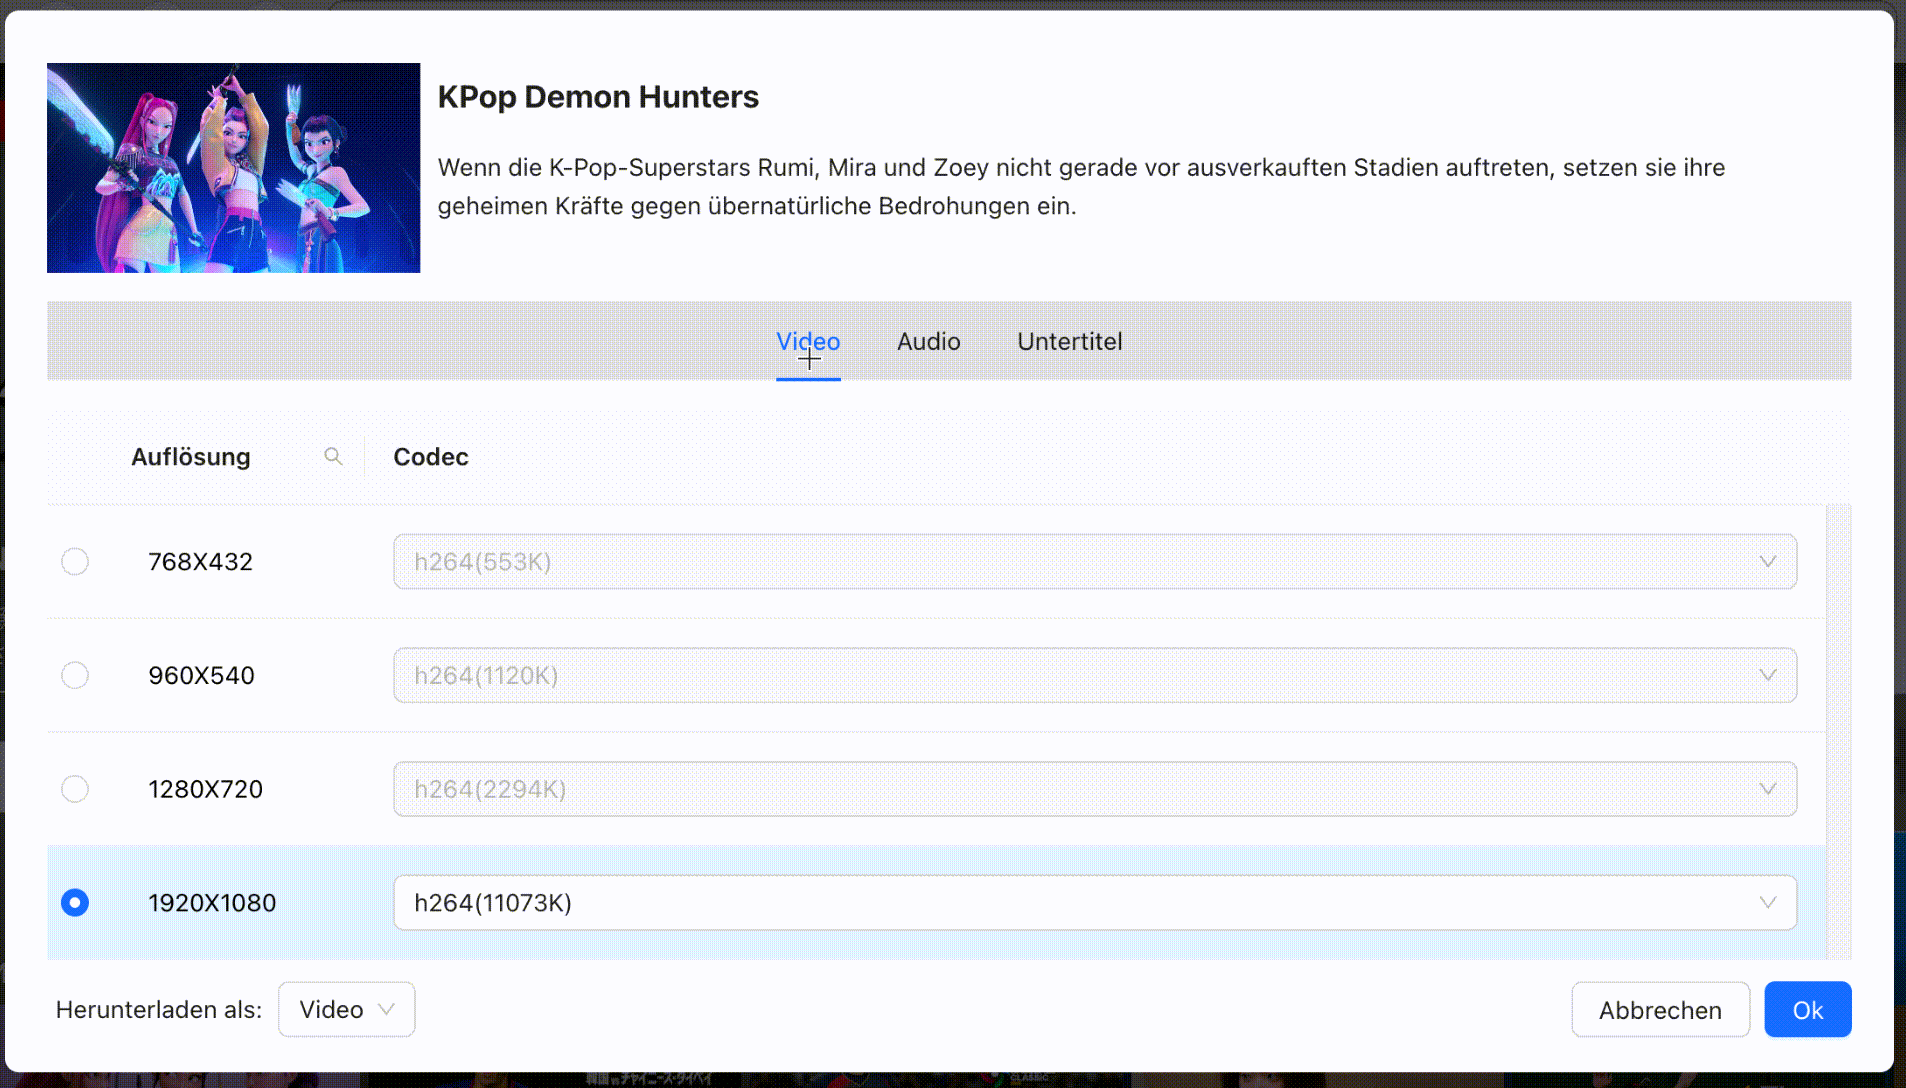
Task: Switch to the Untertitel tab
Action: (1069, 341)
